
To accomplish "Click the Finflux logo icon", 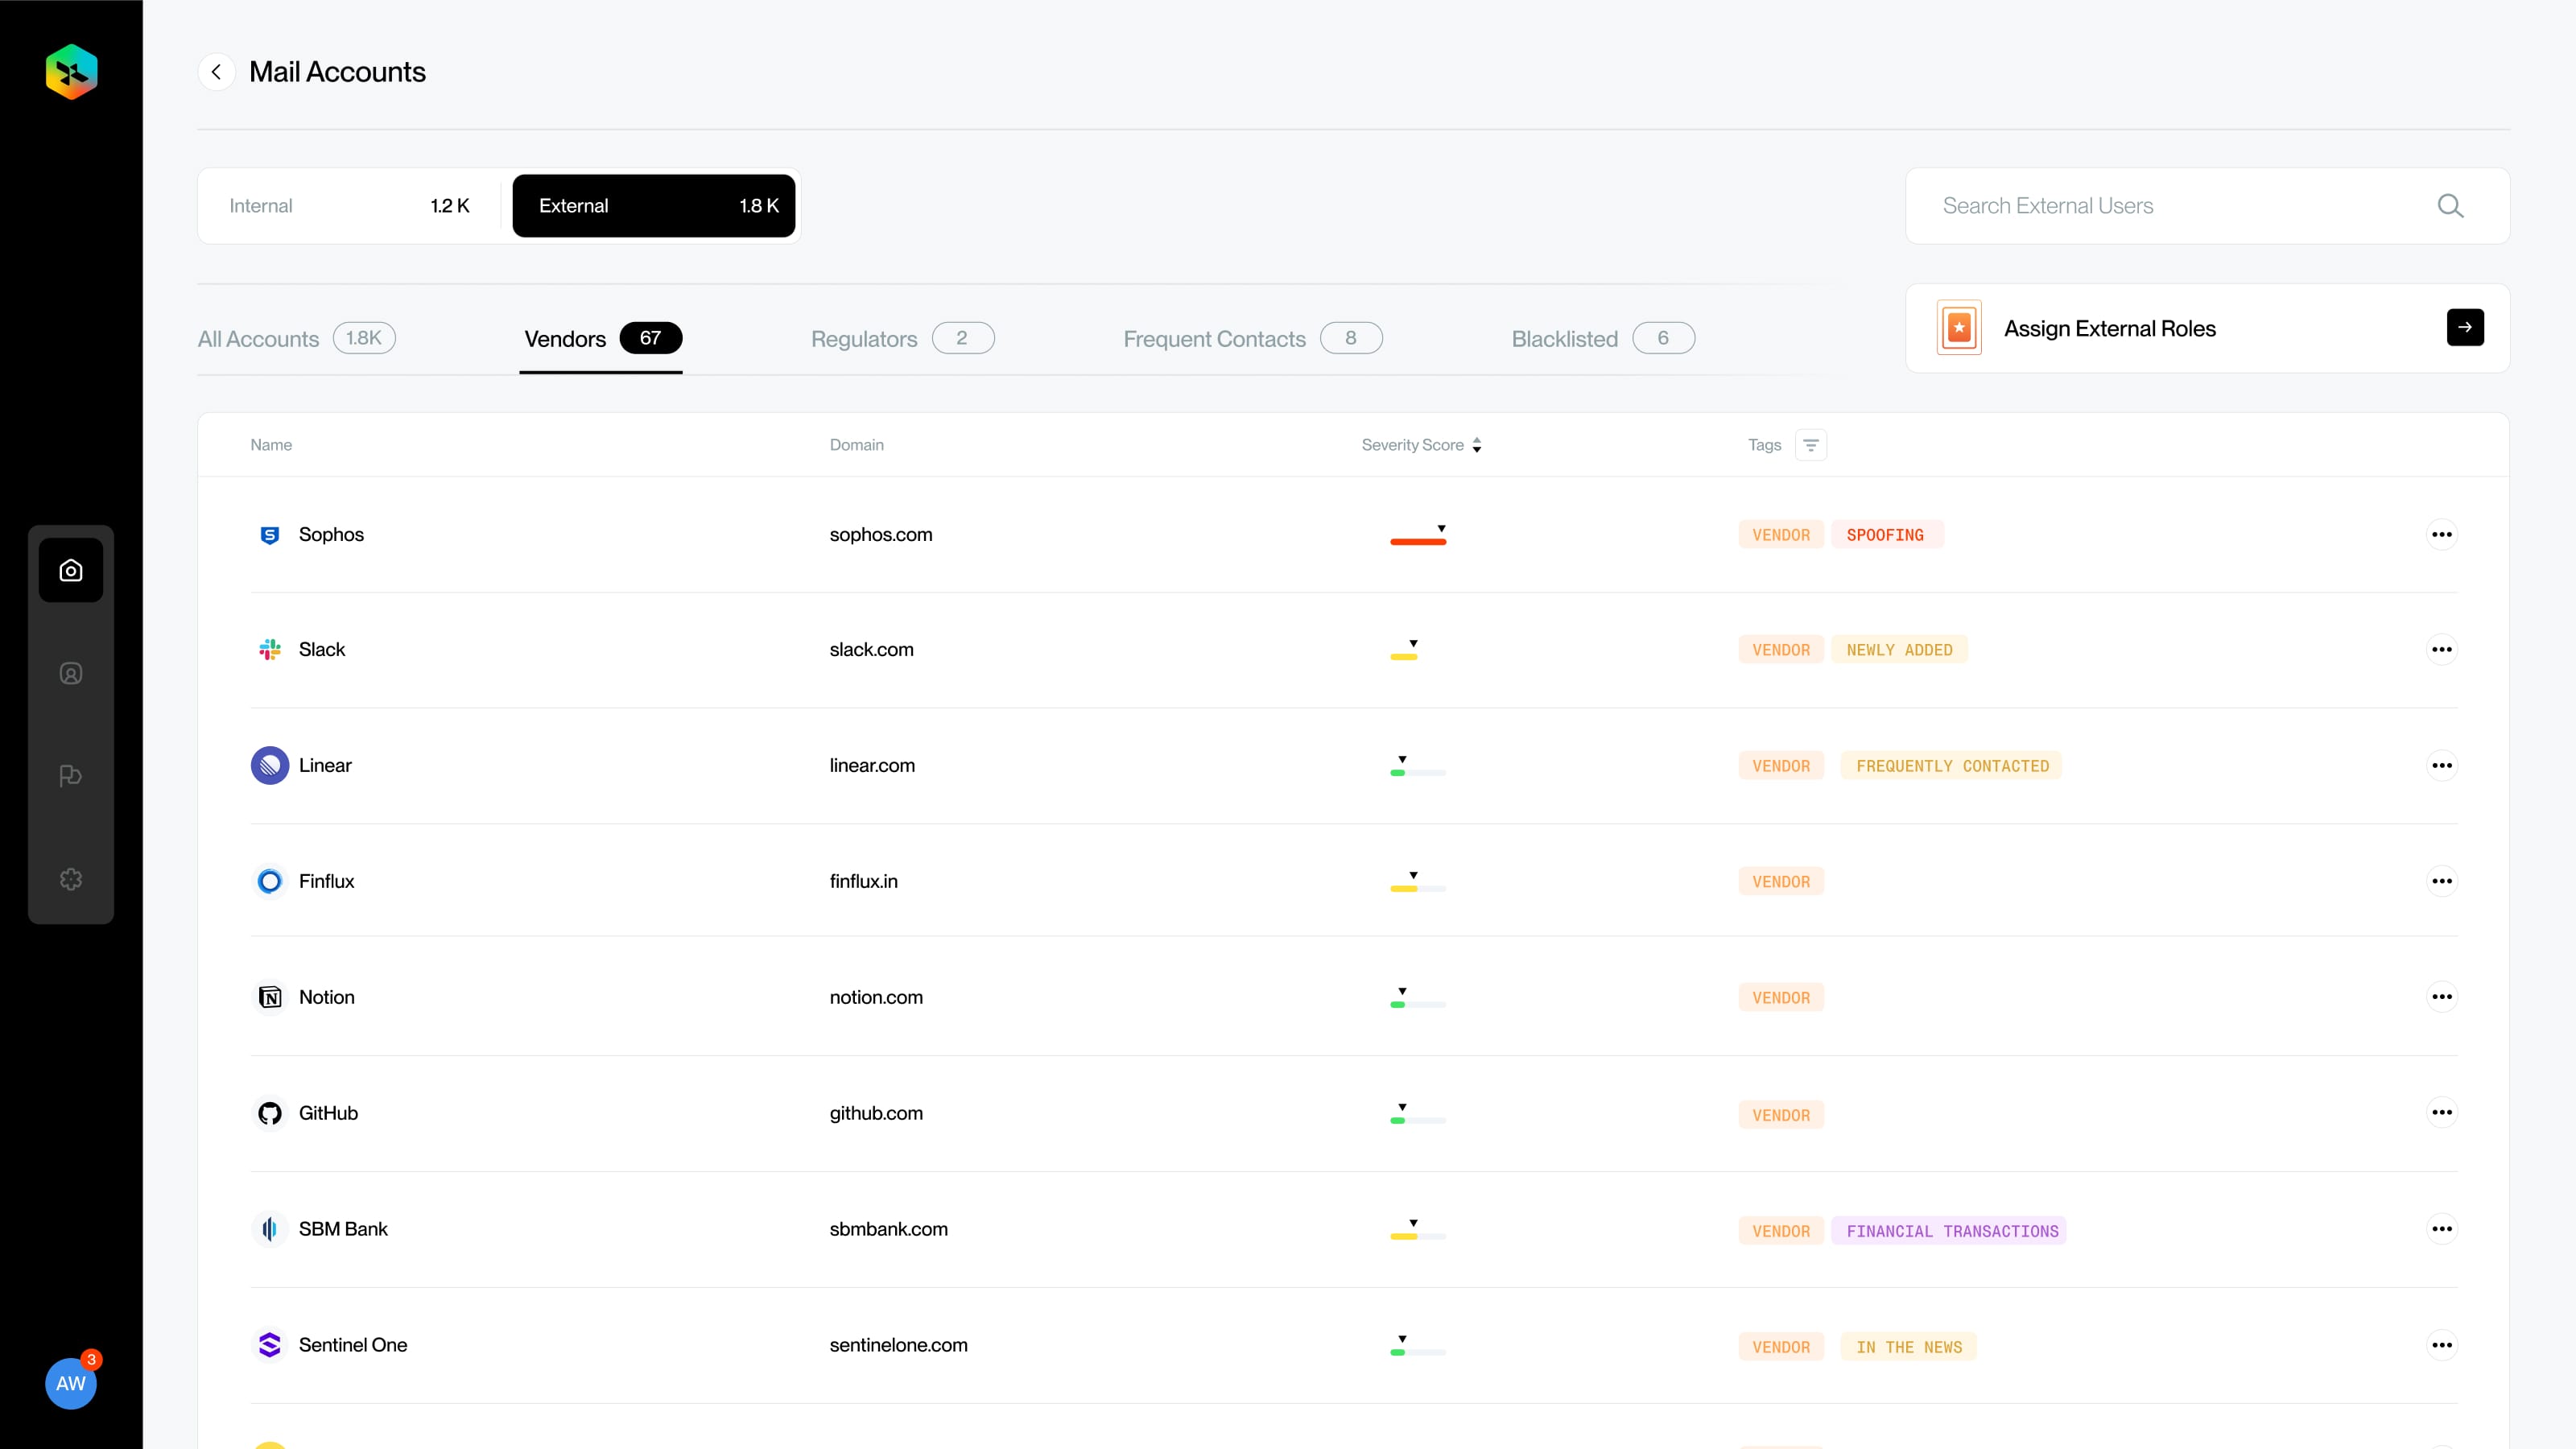I will (270, 881).
